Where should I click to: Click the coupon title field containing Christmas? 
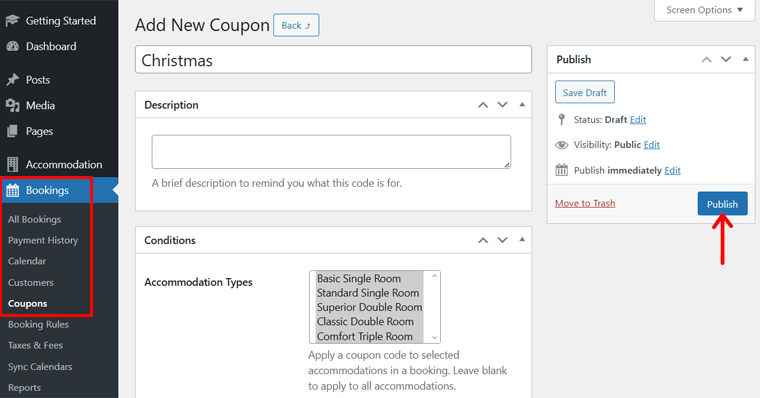[x=333, y=60]
